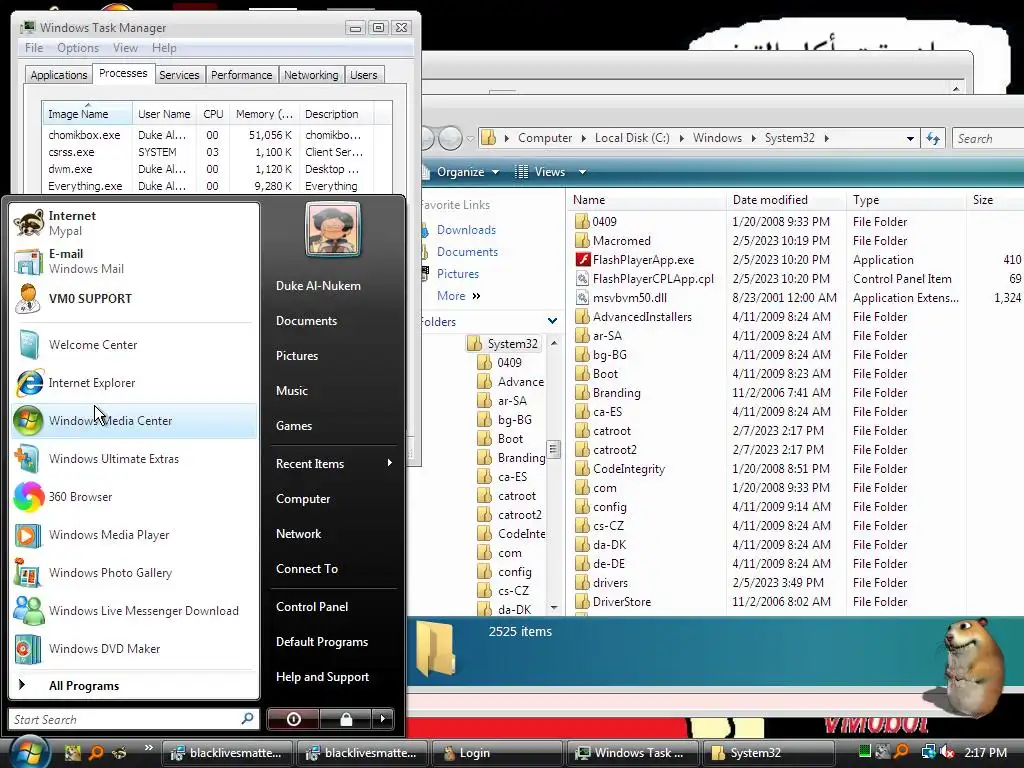
Task: Expand Recent Items submenu
Action: (x=333, y=464)
